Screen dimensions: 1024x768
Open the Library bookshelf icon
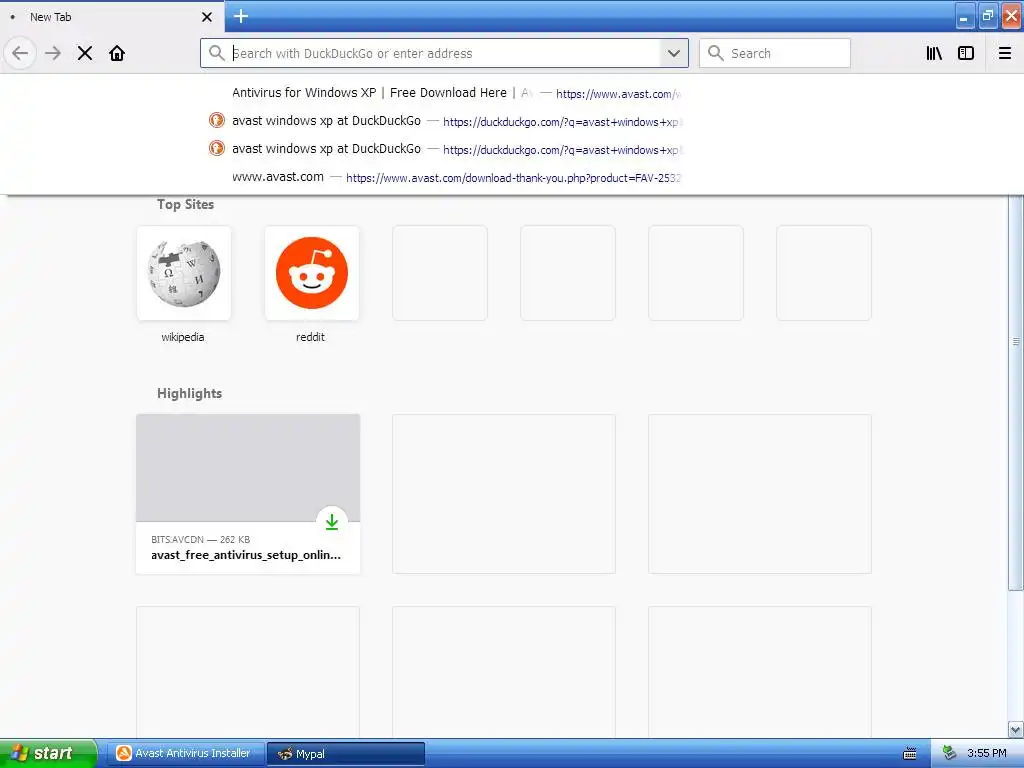[934, 53]
